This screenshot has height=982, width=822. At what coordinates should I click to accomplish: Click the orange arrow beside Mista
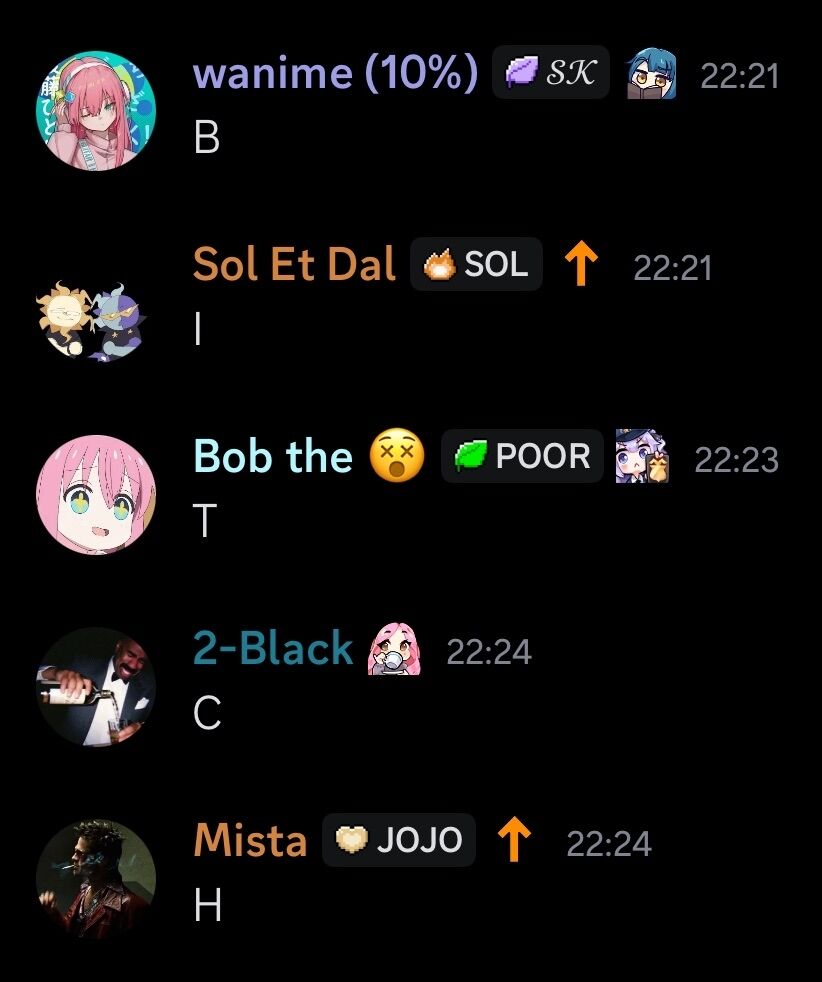pos(514,839)
